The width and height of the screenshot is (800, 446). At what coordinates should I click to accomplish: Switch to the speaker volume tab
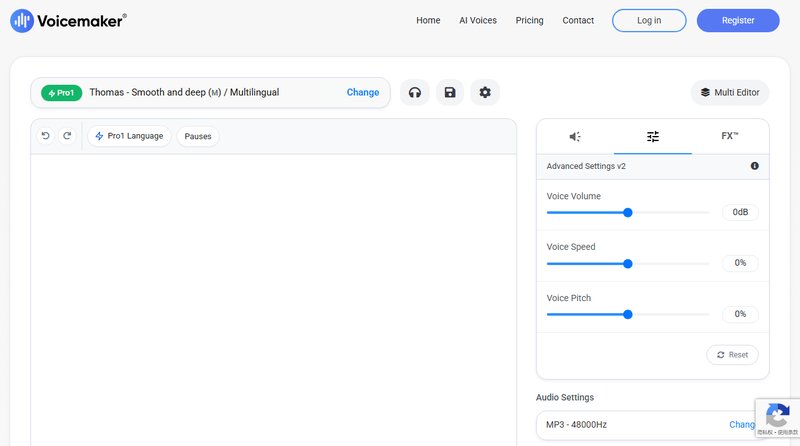pos(575,136)
